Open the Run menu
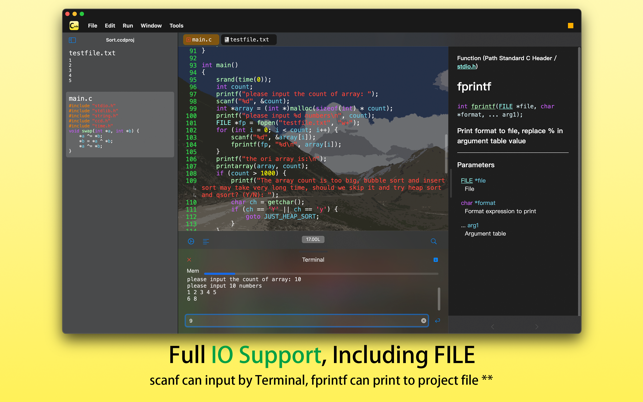This screenshot has width=643, height=402. (x=128, y=25)
